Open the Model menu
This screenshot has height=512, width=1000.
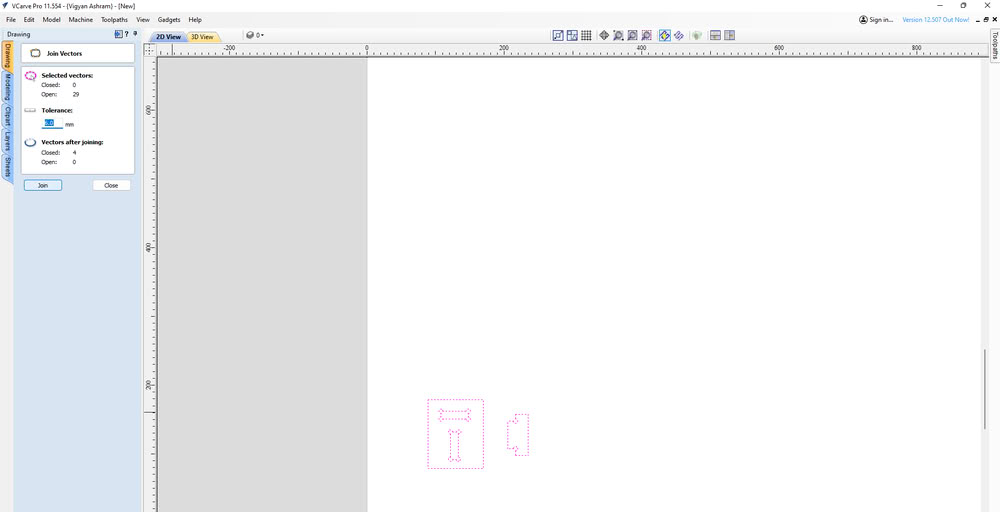click(51, 20)
